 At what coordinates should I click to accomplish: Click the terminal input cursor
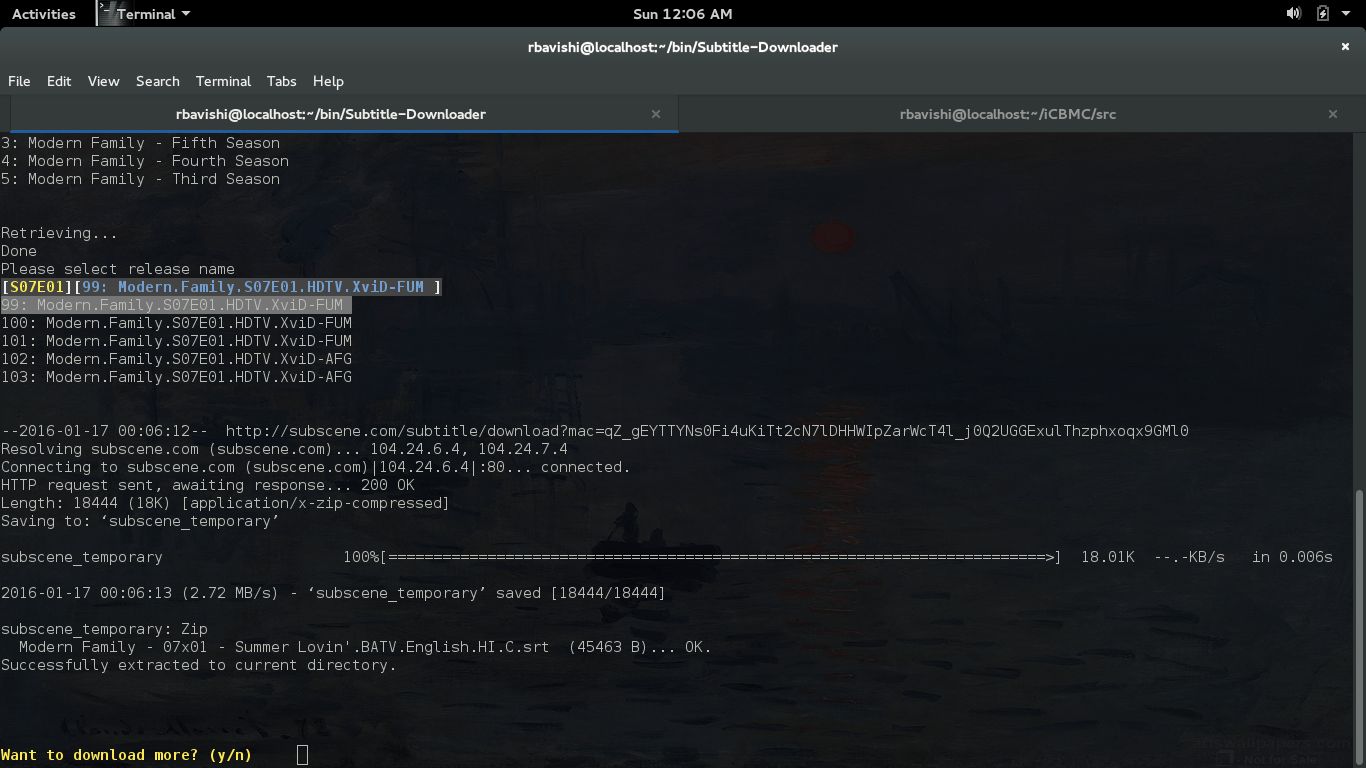coord(302,755)
